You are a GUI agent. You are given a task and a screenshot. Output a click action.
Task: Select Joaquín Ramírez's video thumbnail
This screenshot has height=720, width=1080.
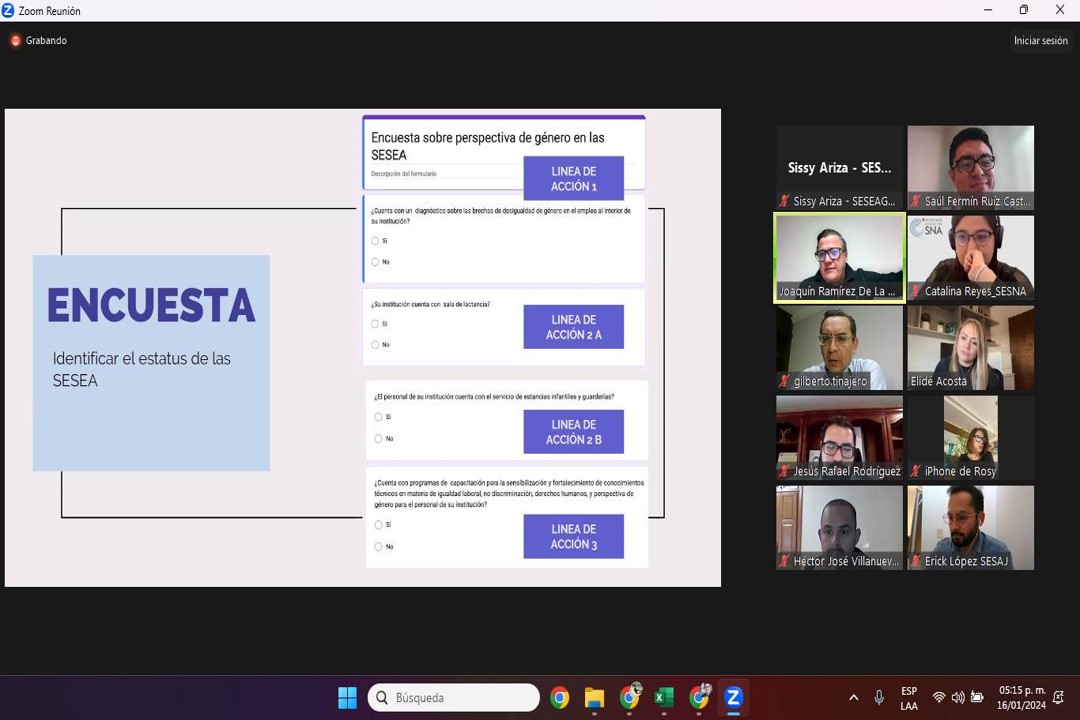tap(839, 257)
